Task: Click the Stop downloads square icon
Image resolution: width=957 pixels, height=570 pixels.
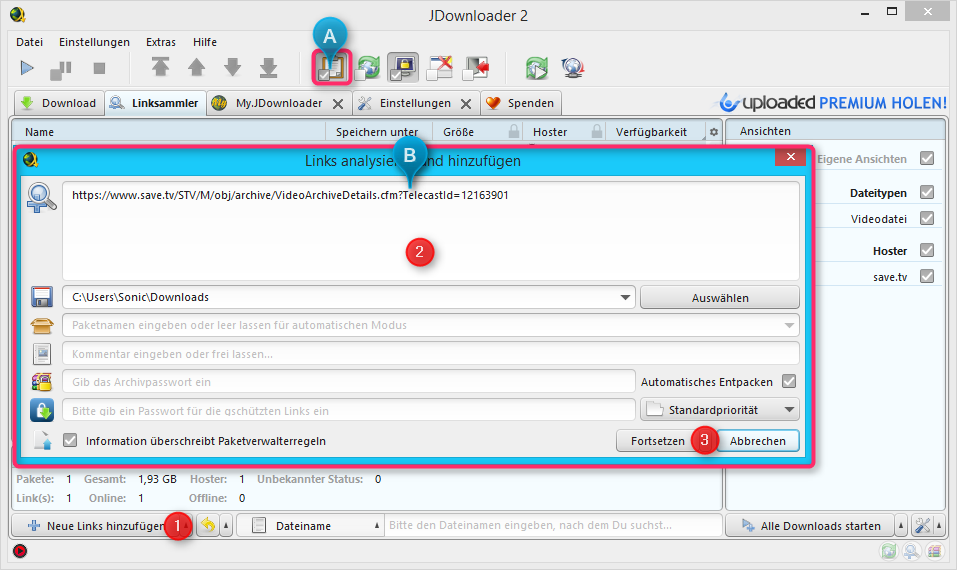Action: [99, 68]
